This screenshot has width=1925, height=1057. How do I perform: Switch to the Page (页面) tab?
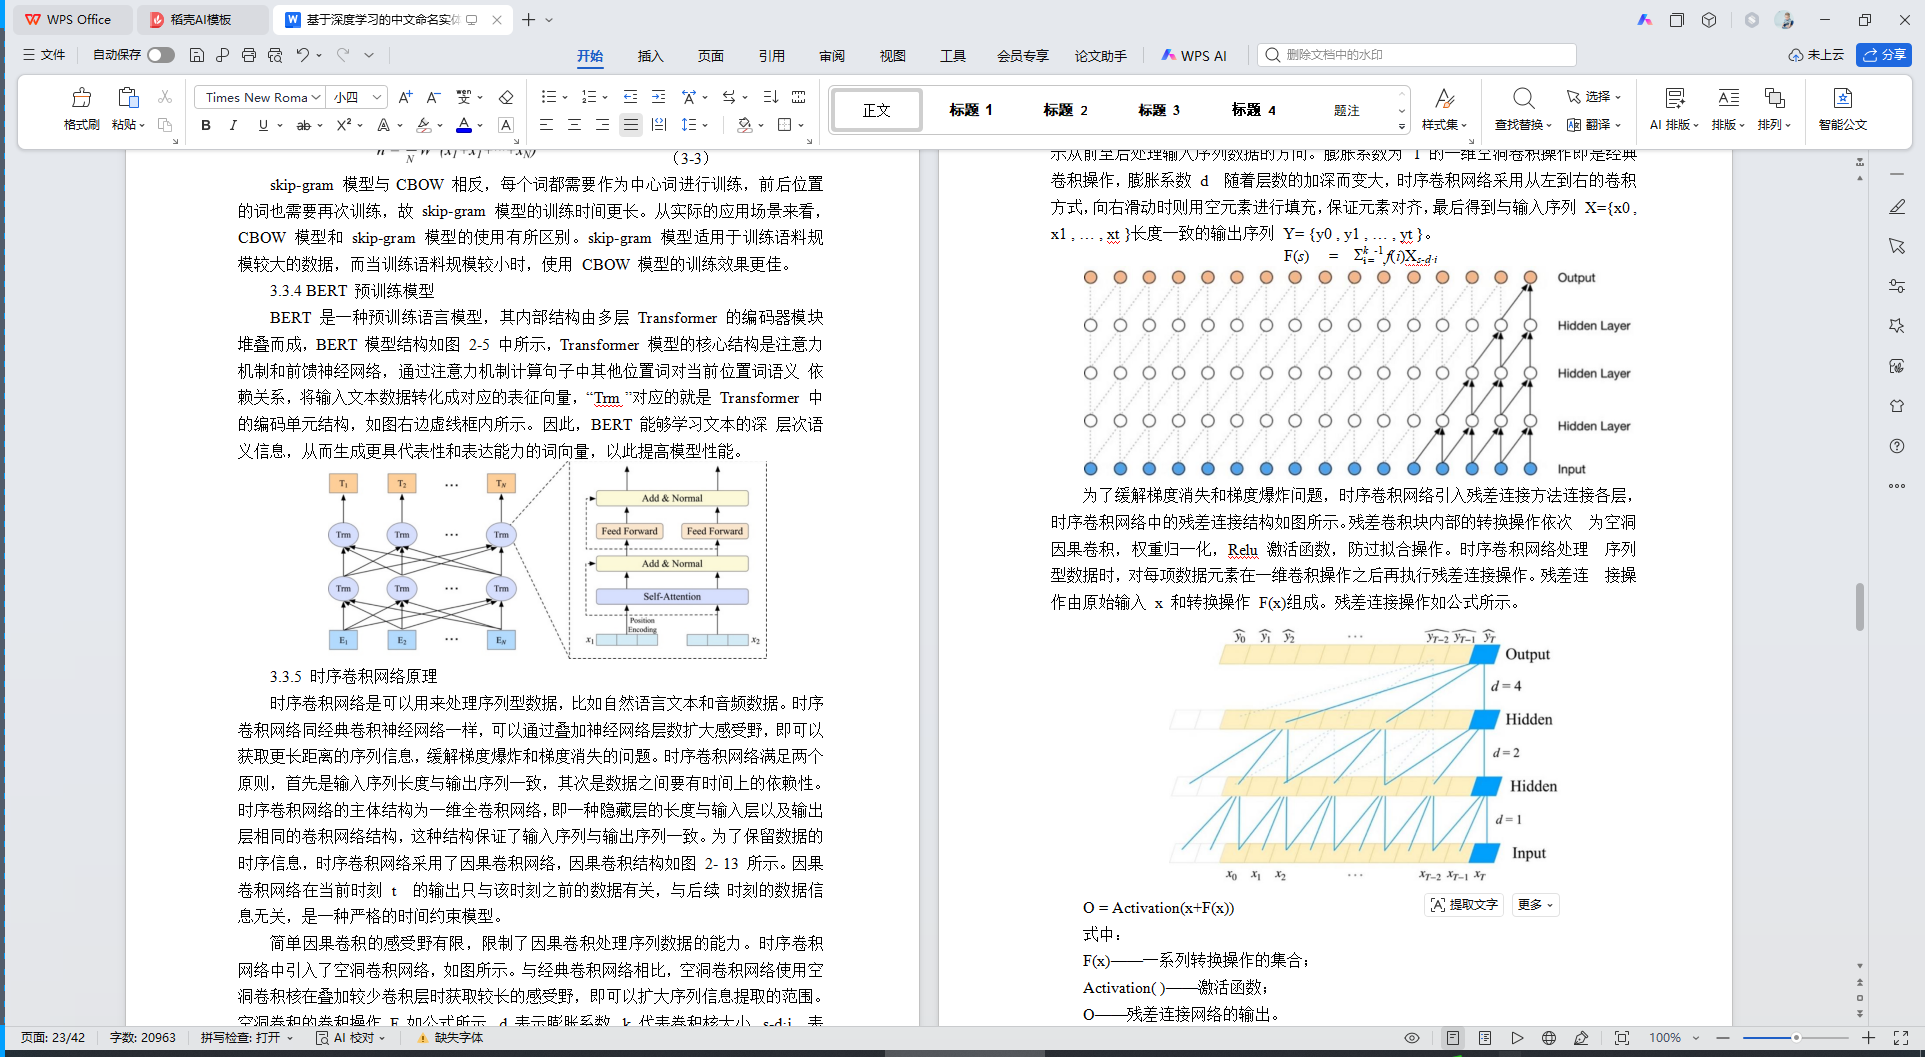click(x=711, y=56)
